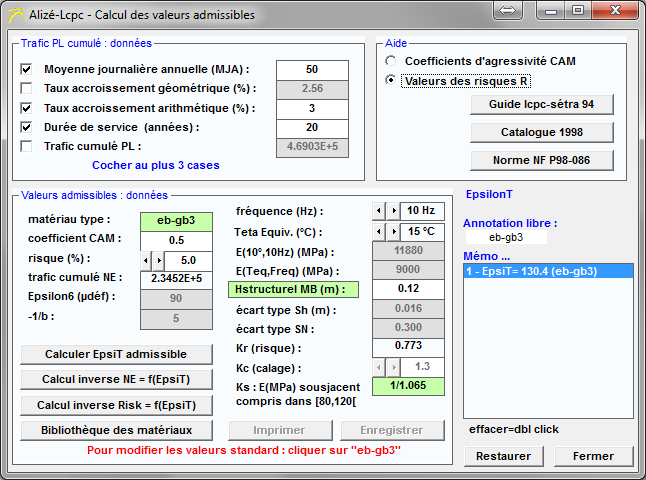
Task: Lower fréquence (Hz) with left arrow
Action: point(379,211)
